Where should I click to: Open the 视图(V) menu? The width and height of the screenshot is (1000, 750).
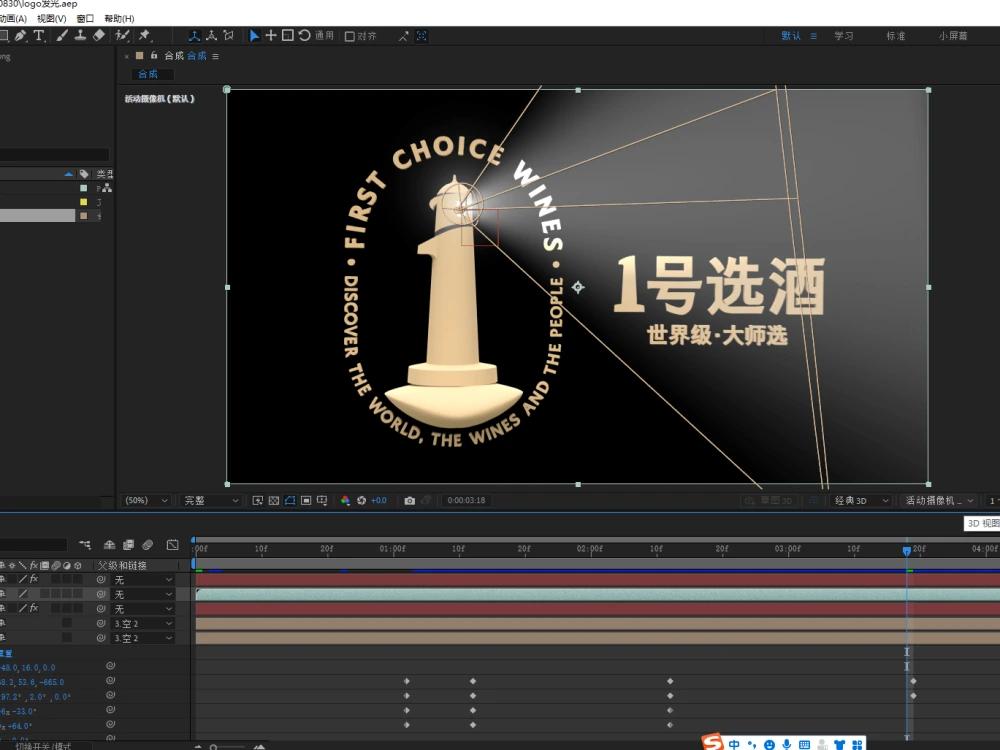tap(51, 18)
